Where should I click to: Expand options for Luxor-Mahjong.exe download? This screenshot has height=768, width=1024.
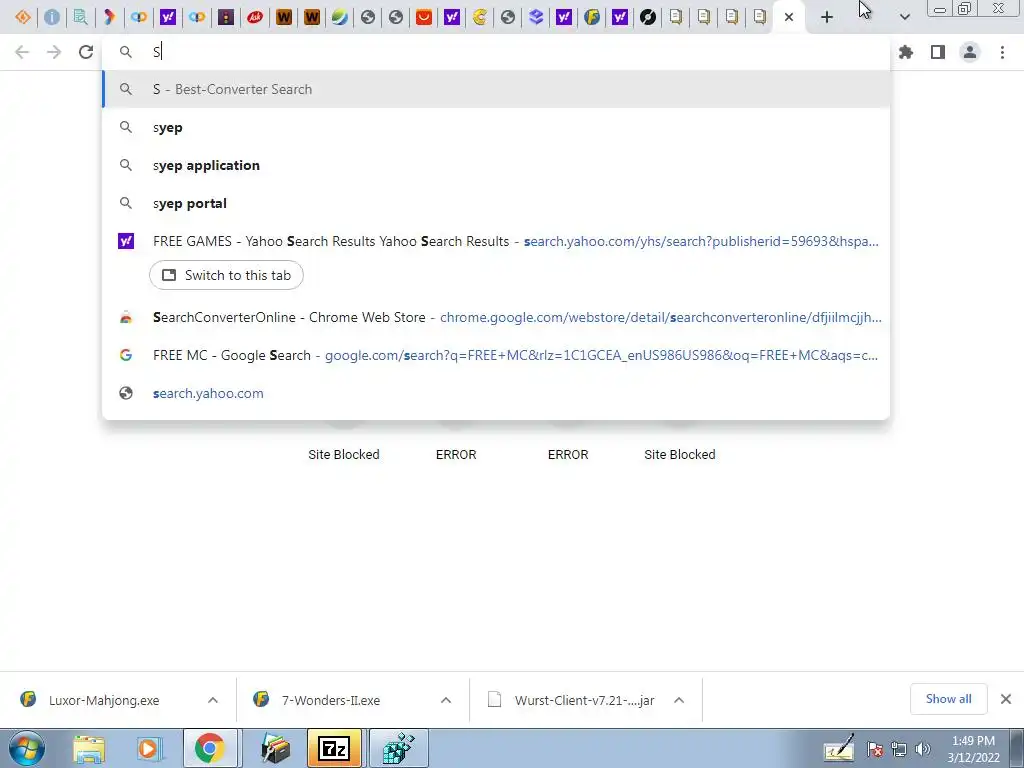[213, 700]
